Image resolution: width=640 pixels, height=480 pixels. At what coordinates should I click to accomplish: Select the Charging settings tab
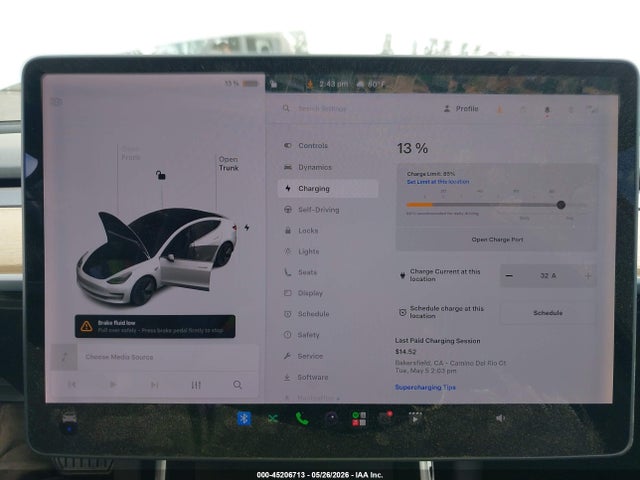tap(328, 189)
